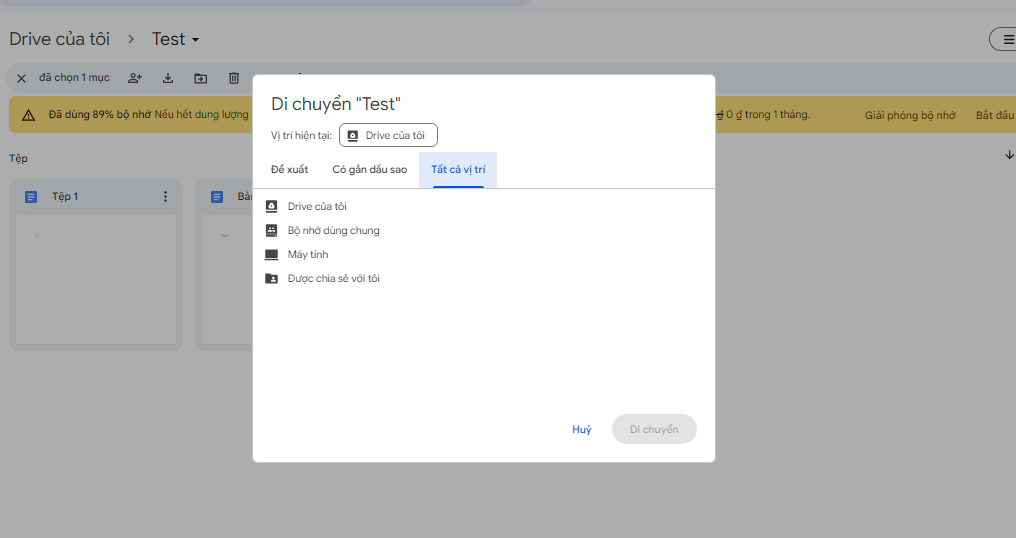The image size is (1016, 538).
Task: Click Giải phóng bộ nhớ link
Action: pyautogui.click(x=910, y=115)
